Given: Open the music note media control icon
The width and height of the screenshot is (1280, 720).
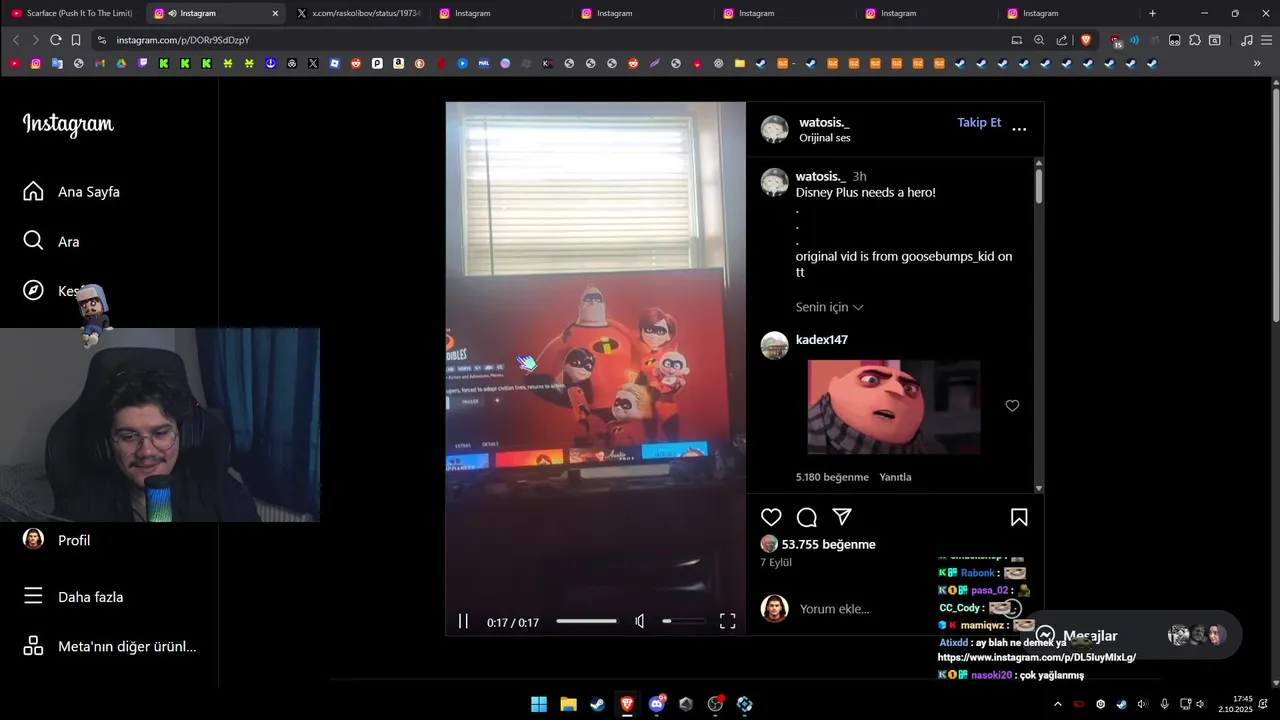Looking at the screenshot, I should tap(1246, 40).
